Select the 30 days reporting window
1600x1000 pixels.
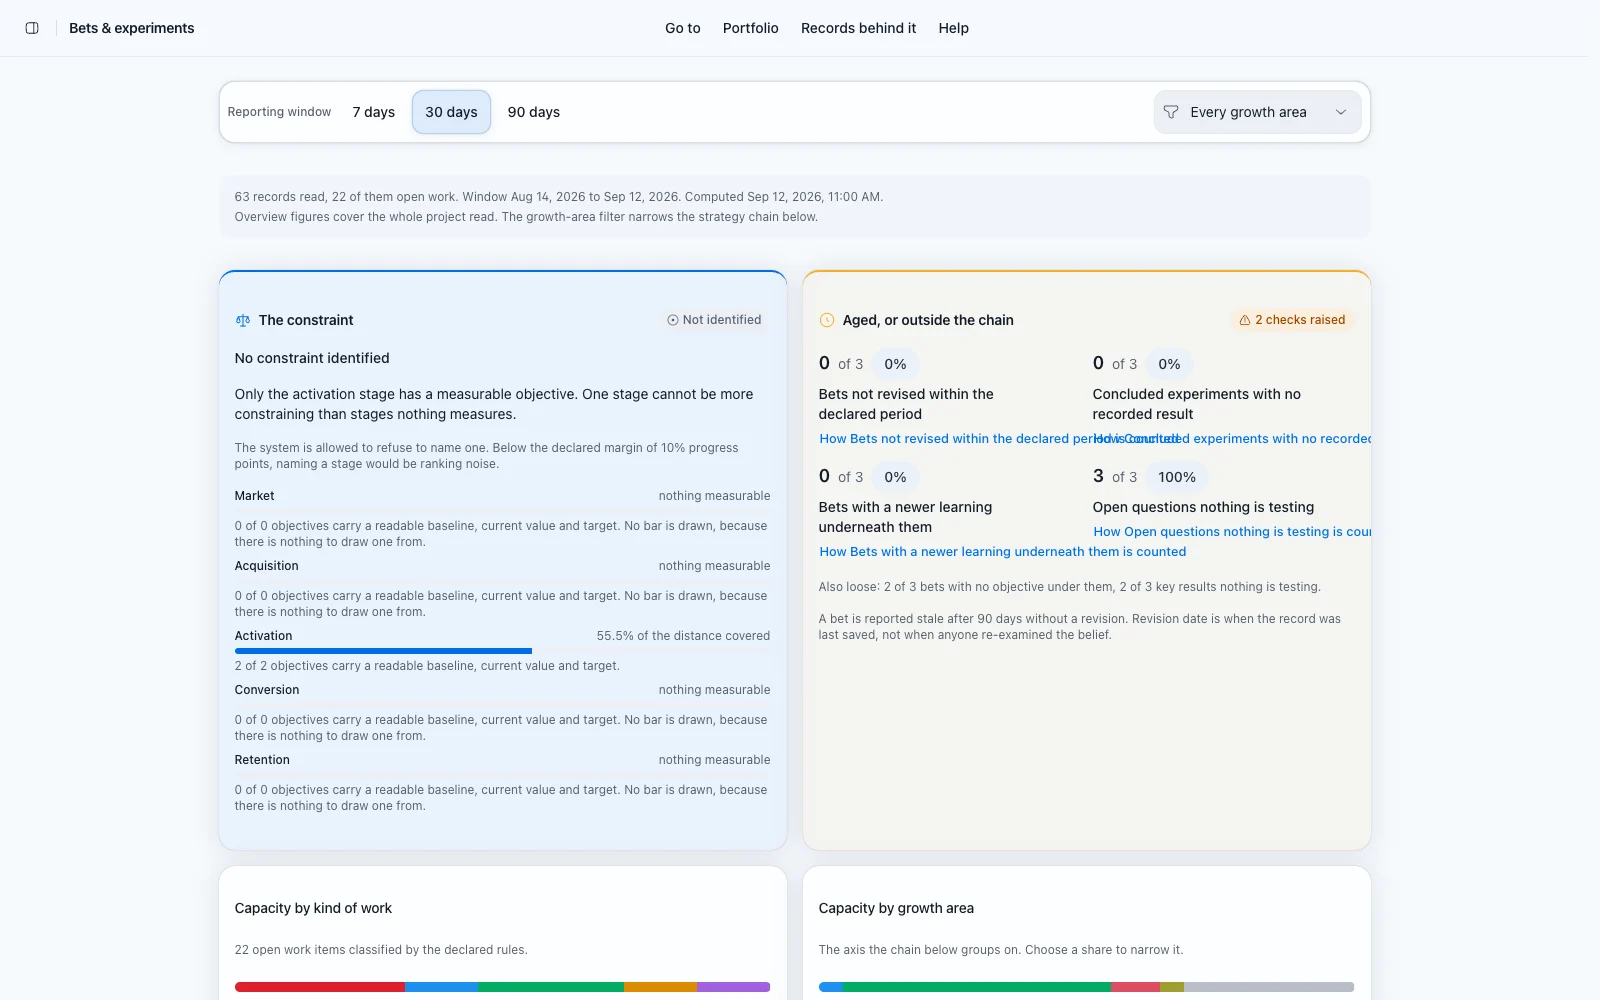click(451, 112)
